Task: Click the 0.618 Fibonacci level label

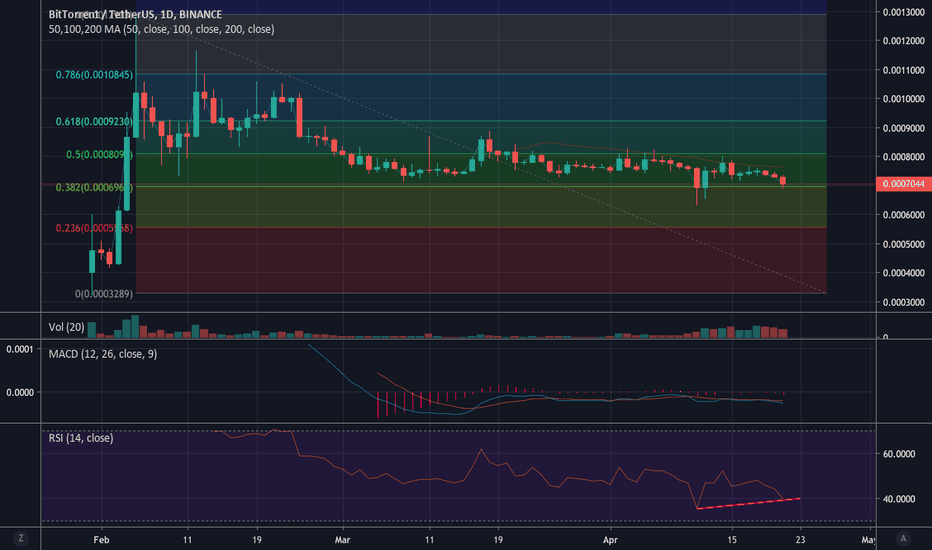Action: (94, 121)
